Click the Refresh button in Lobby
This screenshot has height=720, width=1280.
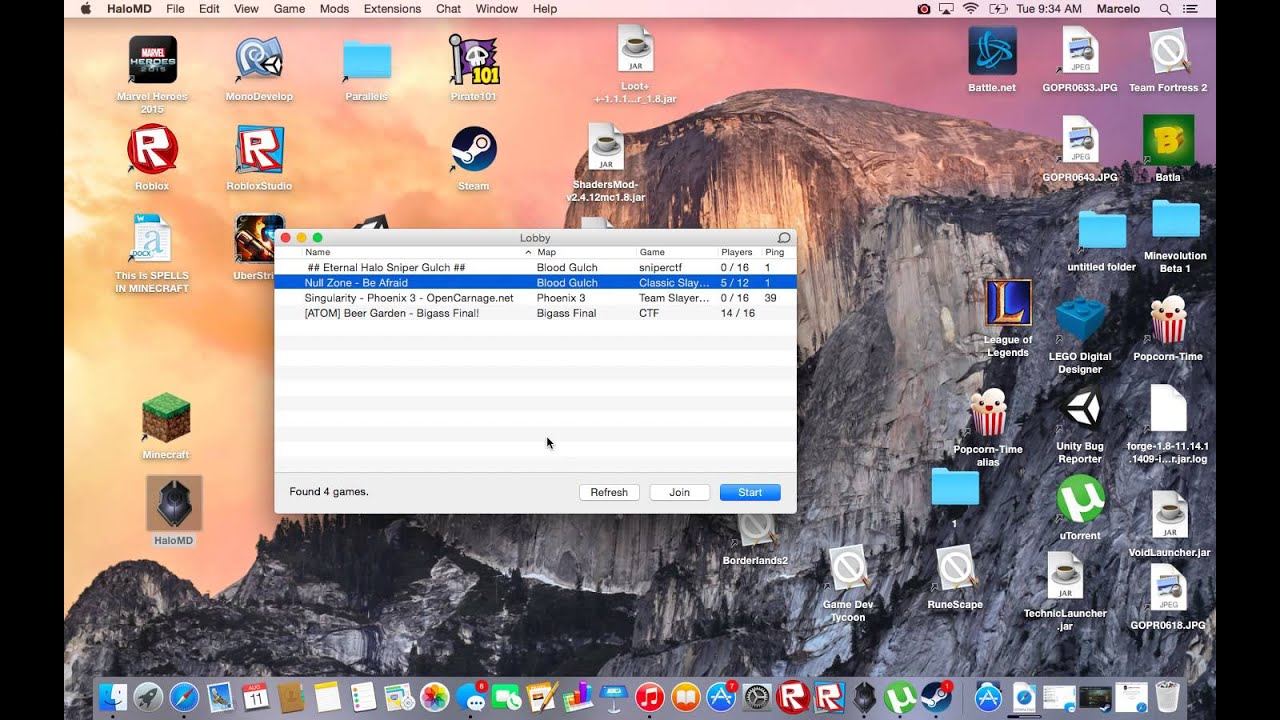(x=609, y=492)
